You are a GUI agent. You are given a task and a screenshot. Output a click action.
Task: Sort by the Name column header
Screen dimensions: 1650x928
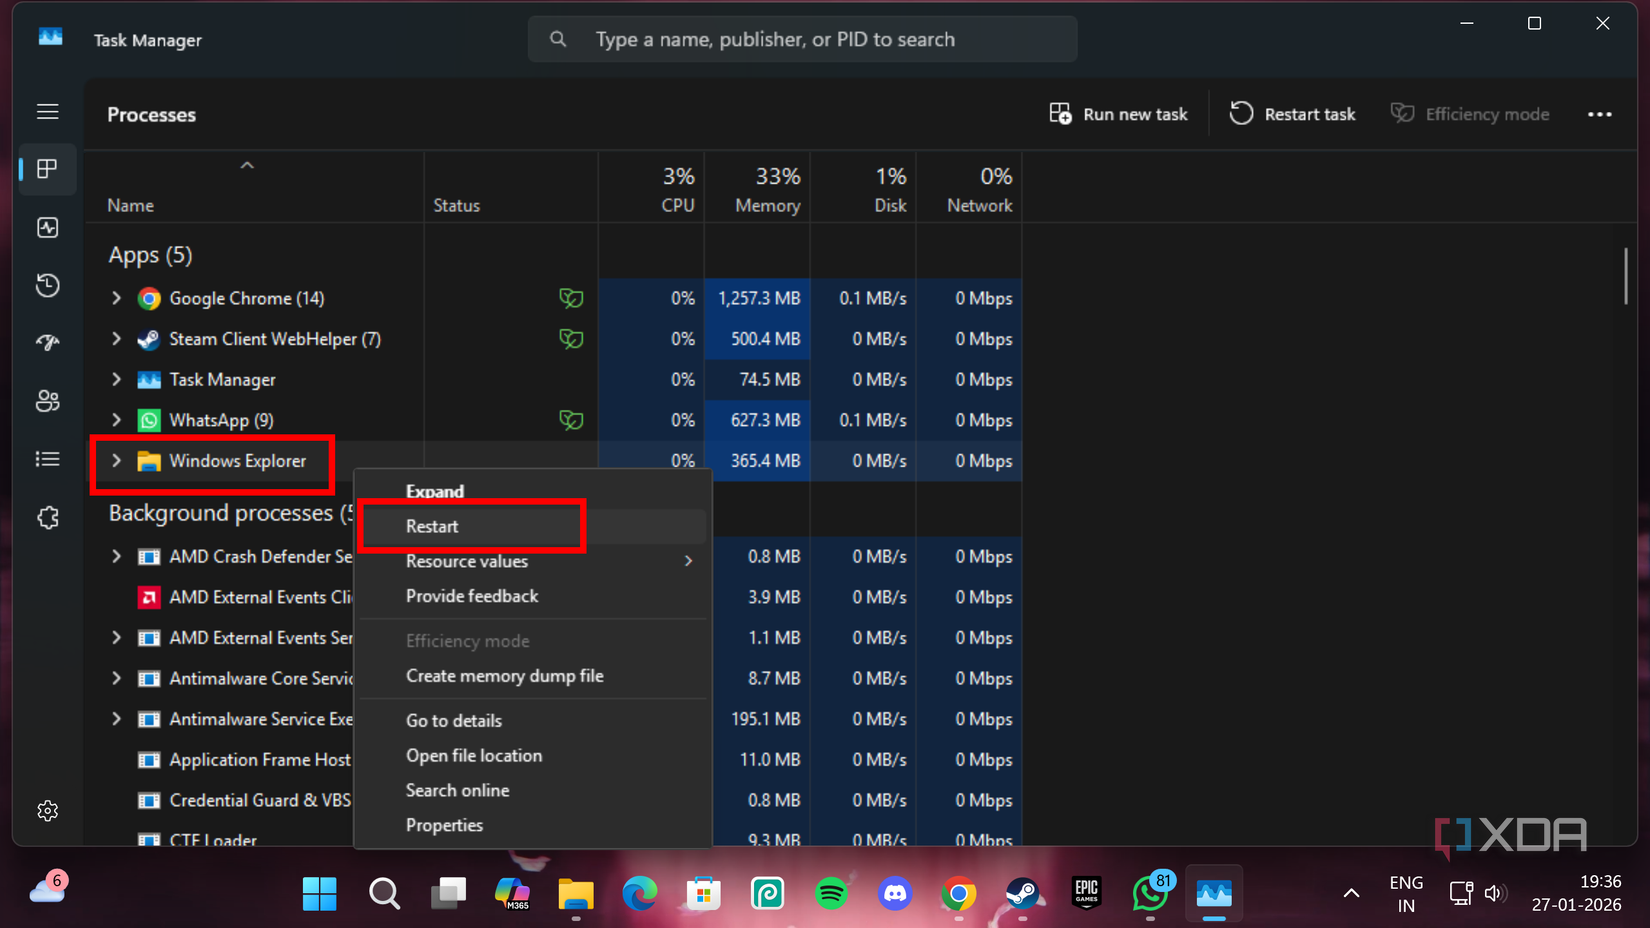coord(254,188)
